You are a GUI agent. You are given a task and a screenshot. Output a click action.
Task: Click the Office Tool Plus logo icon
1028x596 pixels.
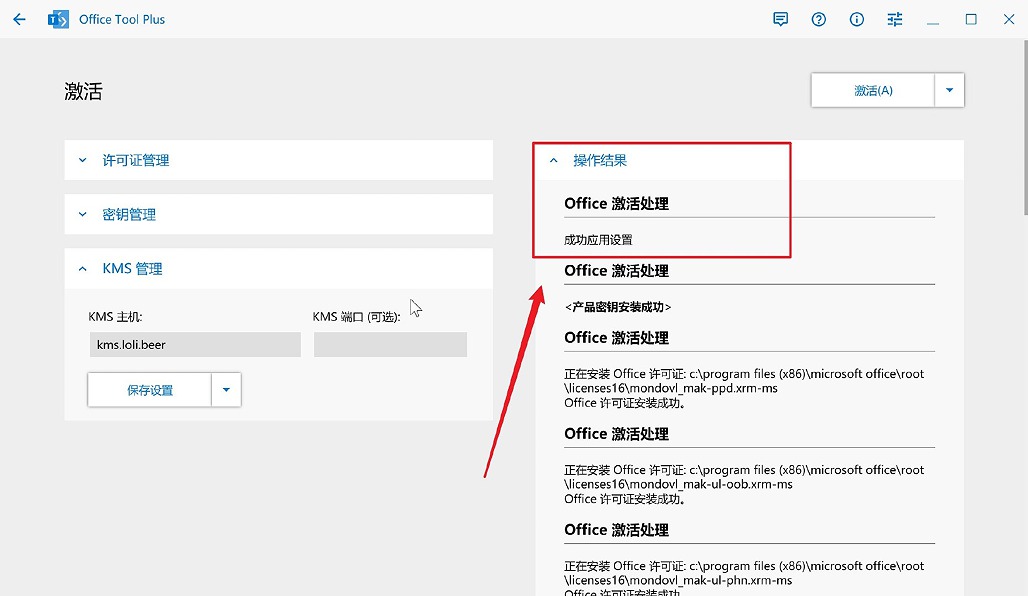coord(58,20)
